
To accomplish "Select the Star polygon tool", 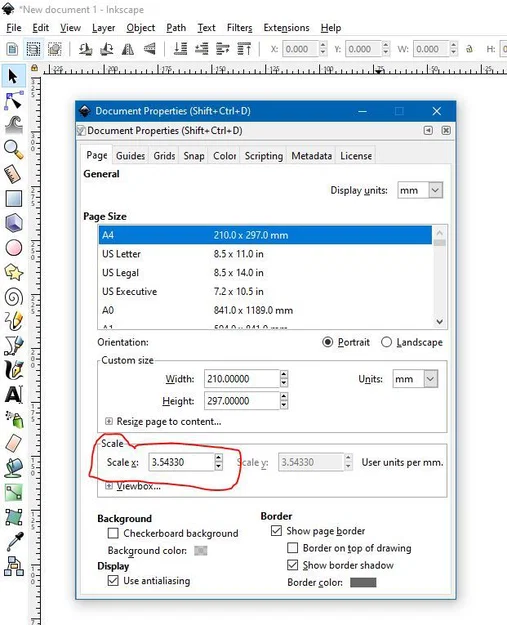I will click(14, 273).
